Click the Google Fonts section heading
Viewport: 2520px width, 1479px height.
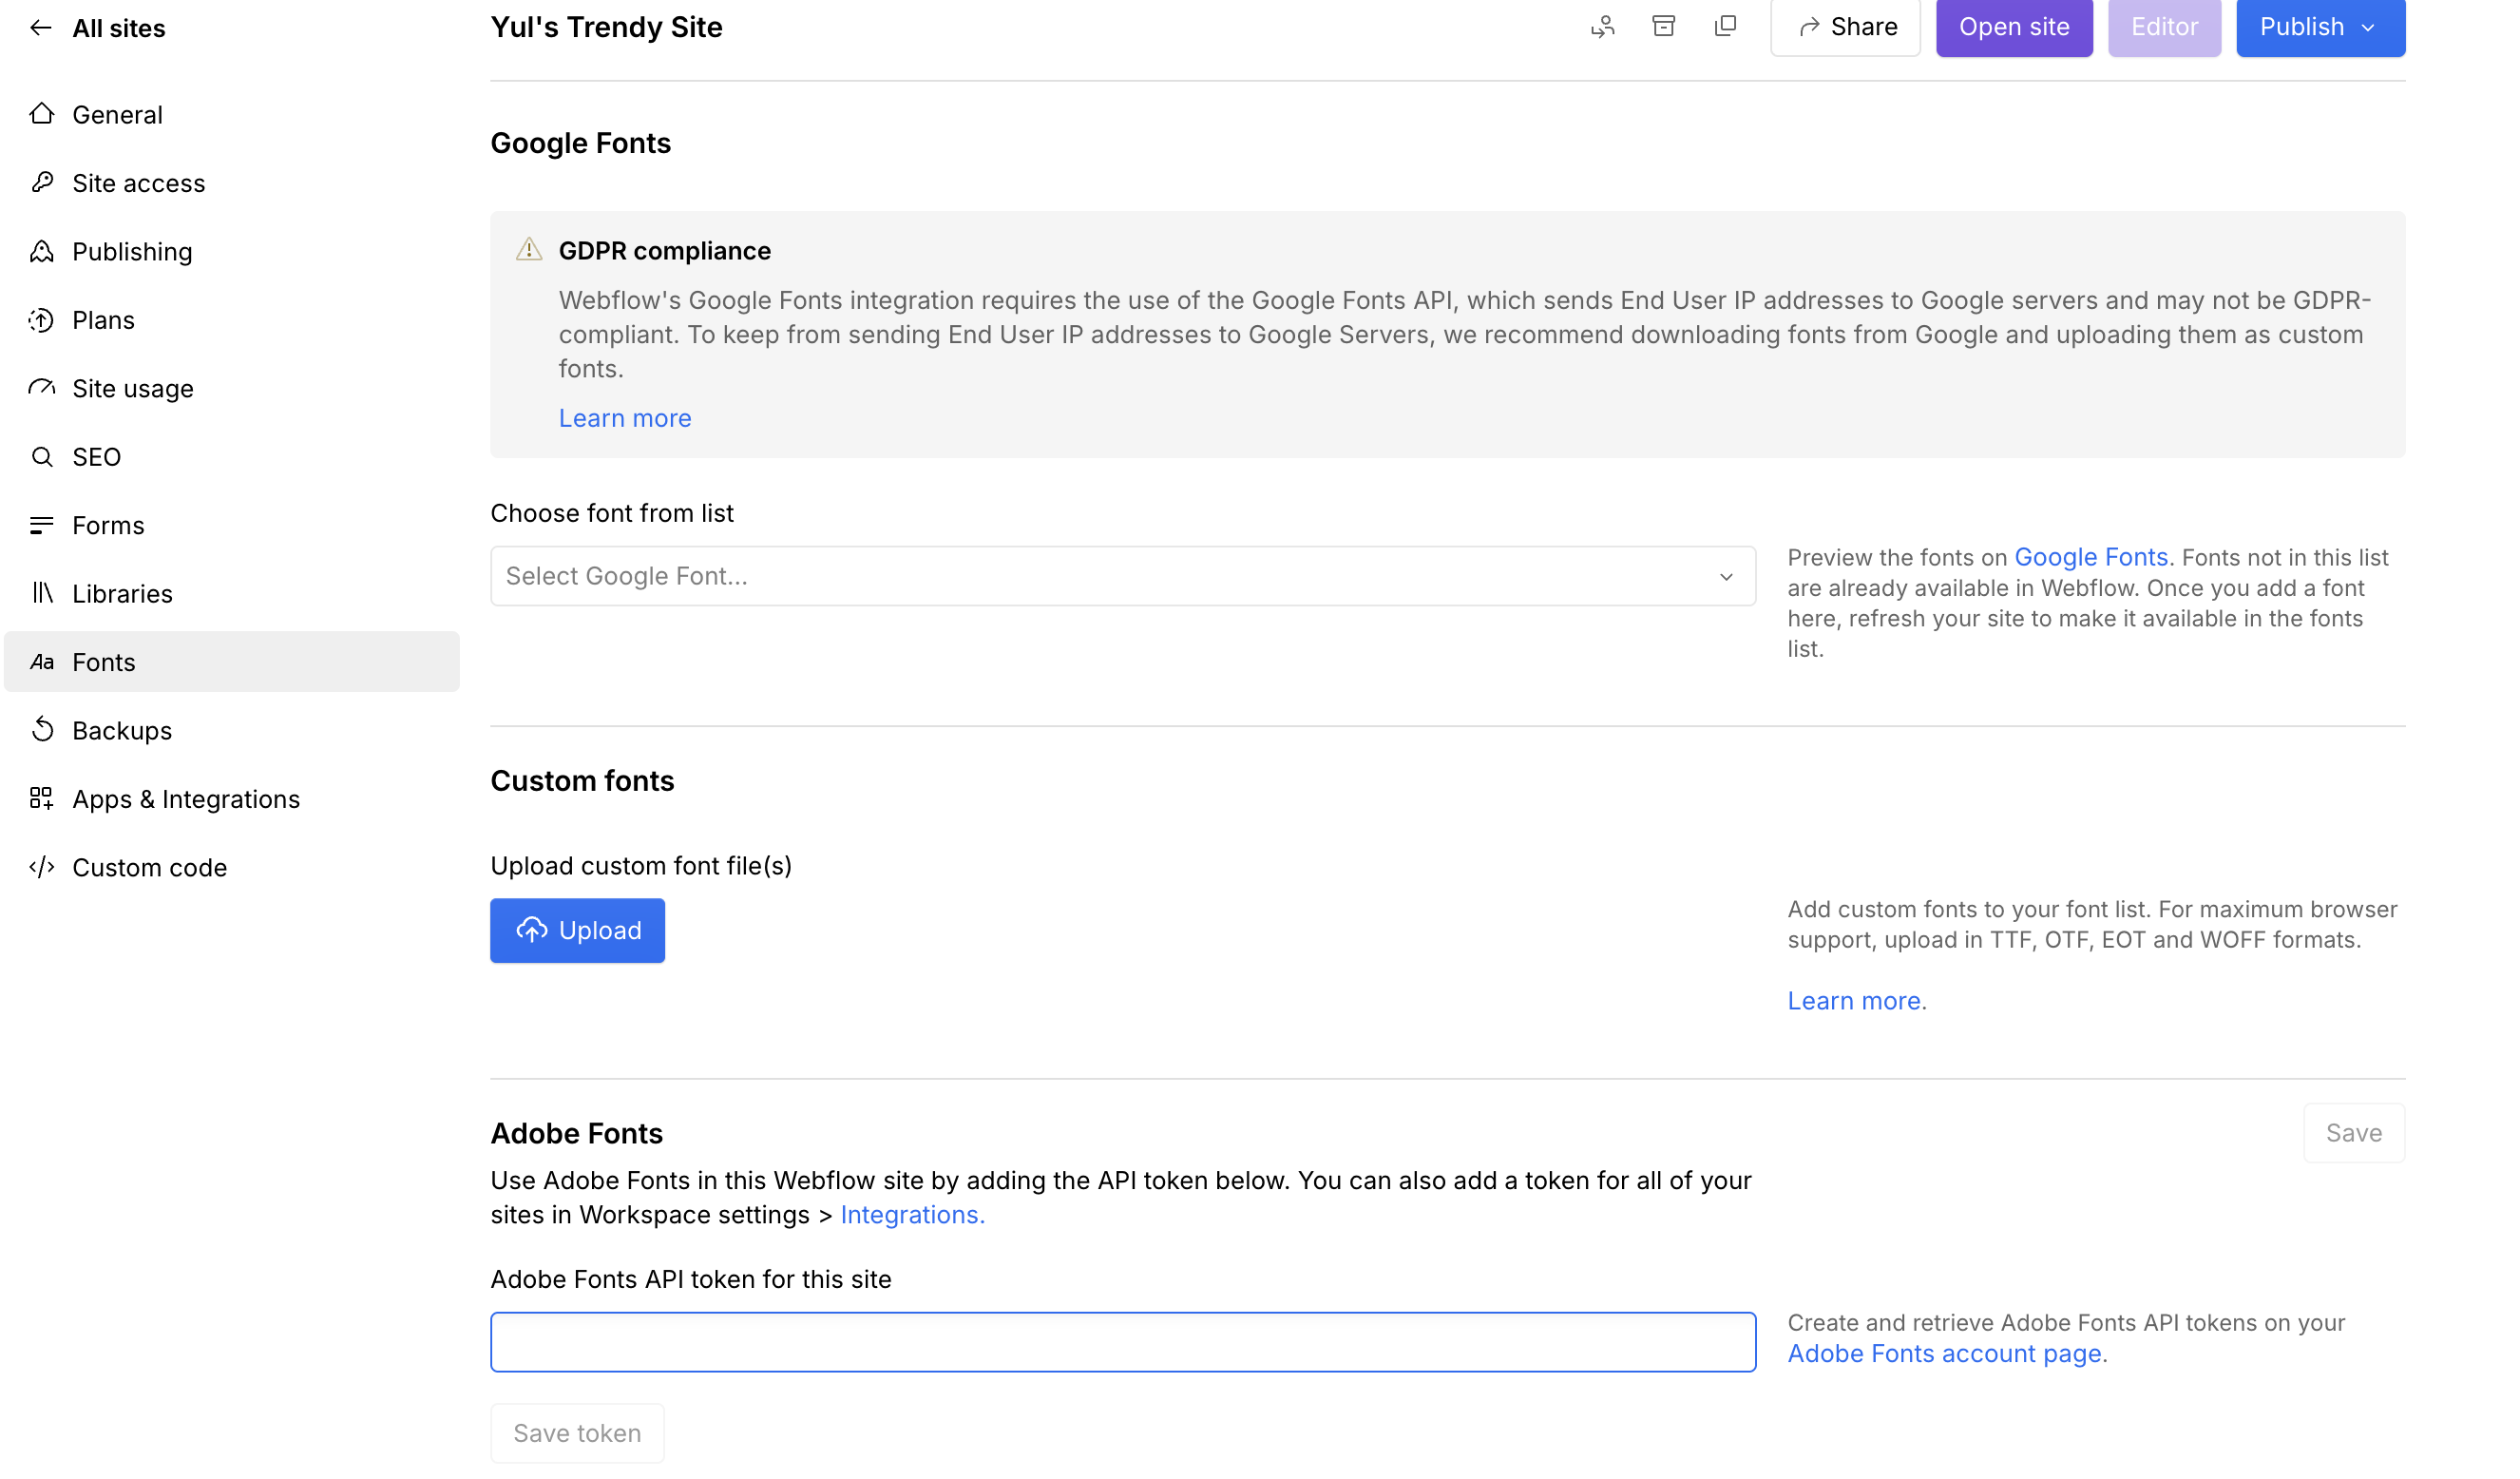pos(580,143)
